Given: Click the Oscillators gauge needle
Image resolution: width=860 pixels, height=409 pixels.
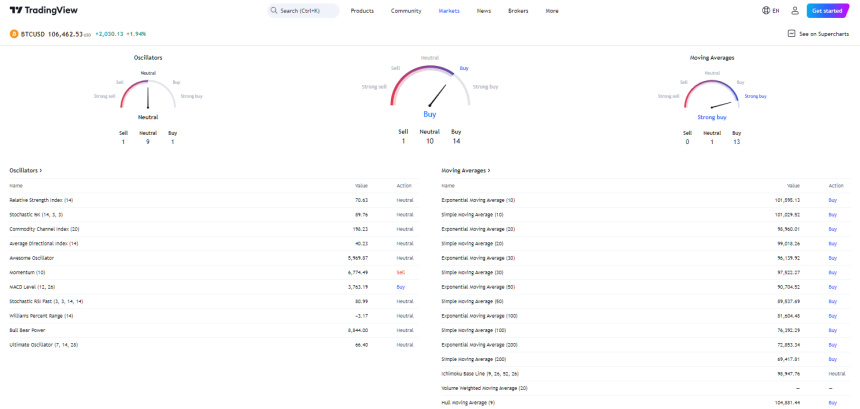Looking at the screenshot, I should pos(149,97).
